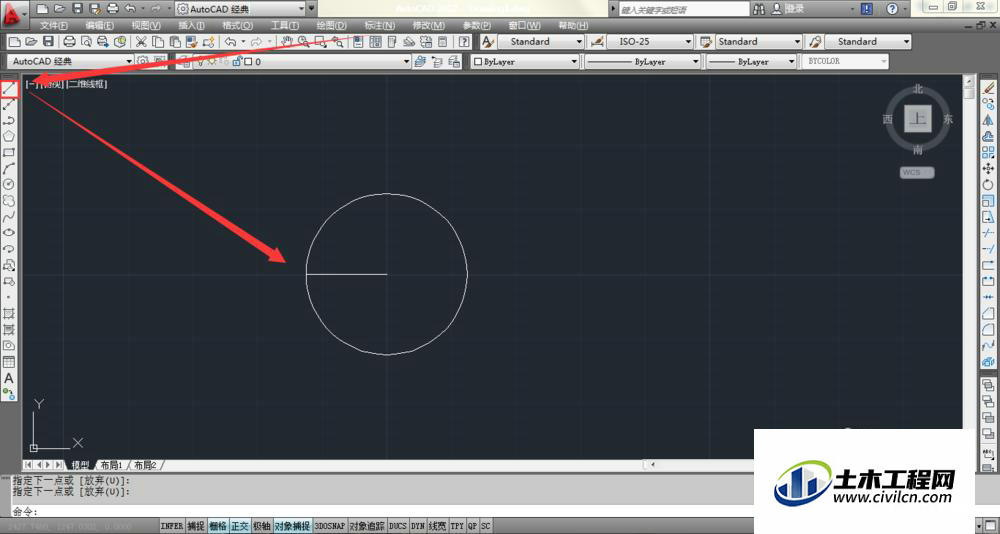Viewport: 1000px width, 534px height.
Task: Toggle 对象追踪 object snap tracking
Action: [x=367, y=526]
